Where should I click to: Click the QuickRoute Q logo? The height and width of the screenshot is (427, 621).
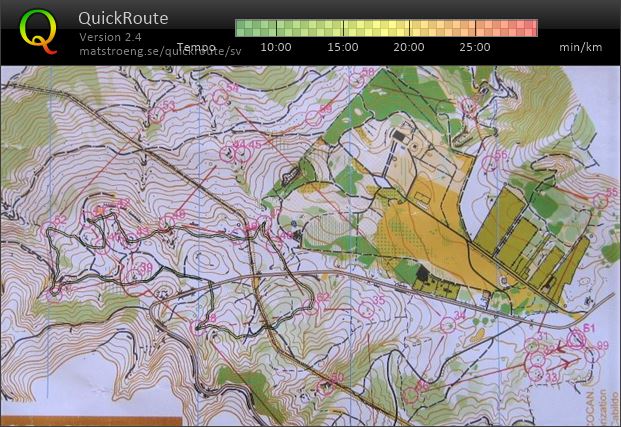pyautogui.click(x=38, y=32)
